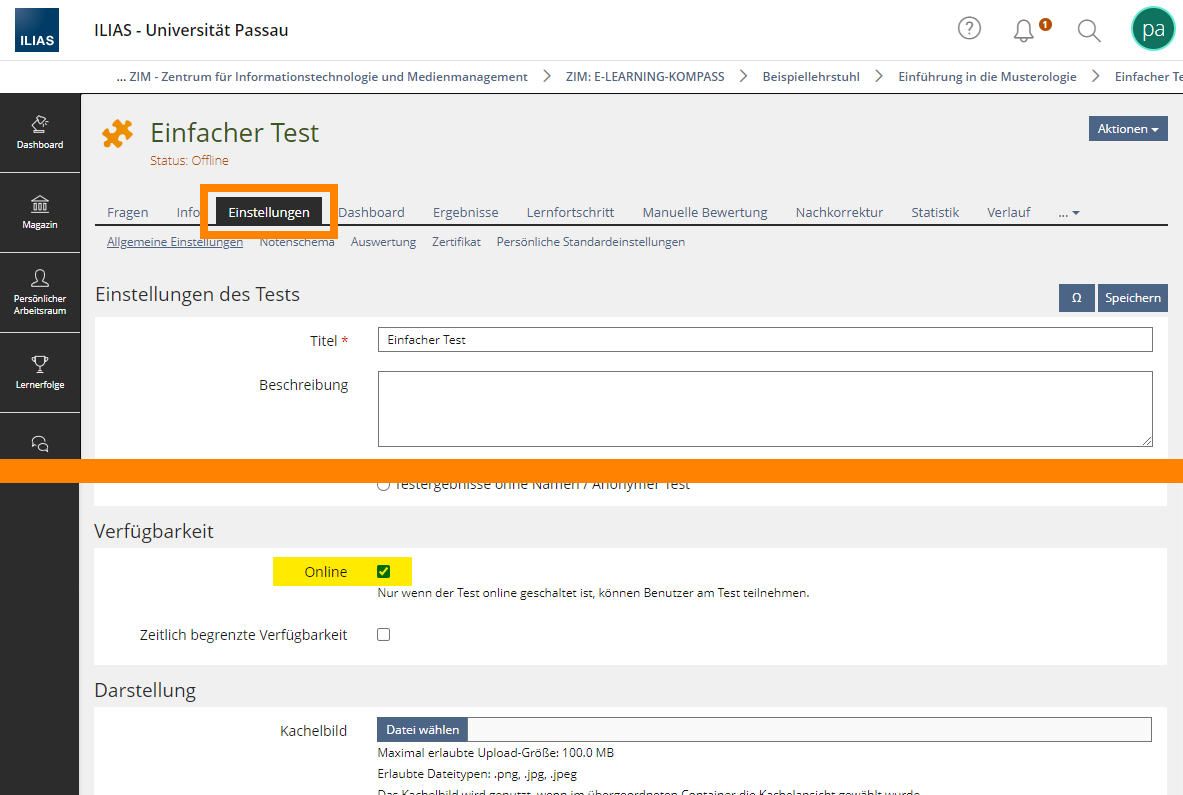
Task: Select the Einstellungen tab
Action: pos(269,213)
